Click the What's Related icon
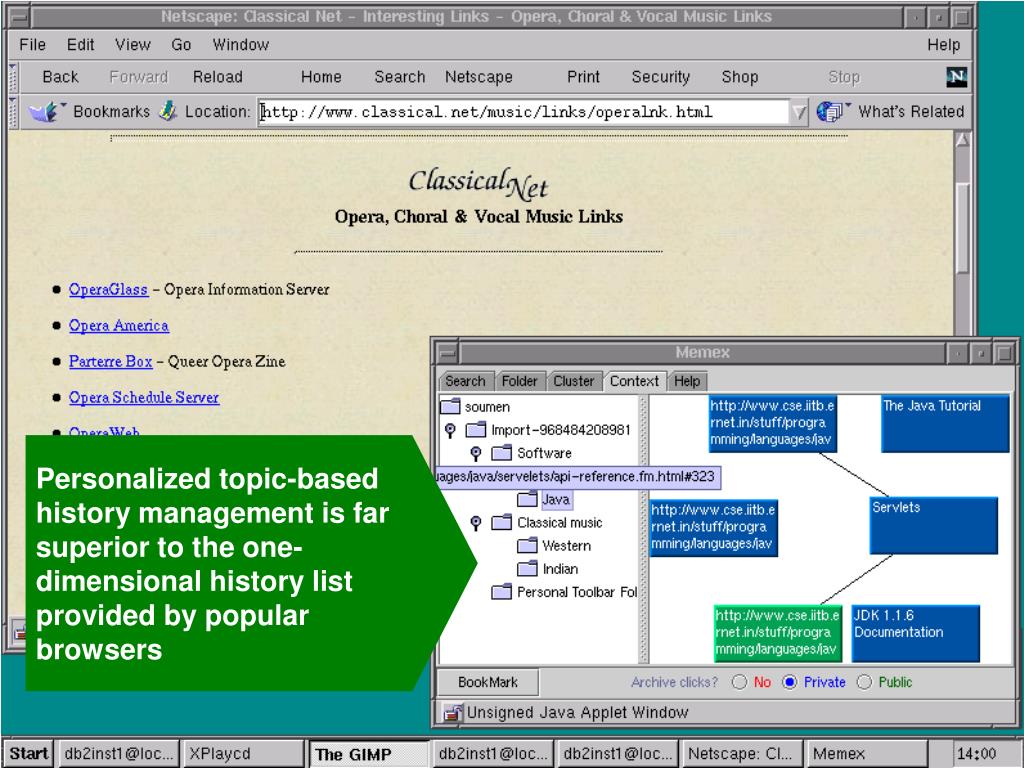The width and height of the screenshot is (1024, 768). pos(832,112)
